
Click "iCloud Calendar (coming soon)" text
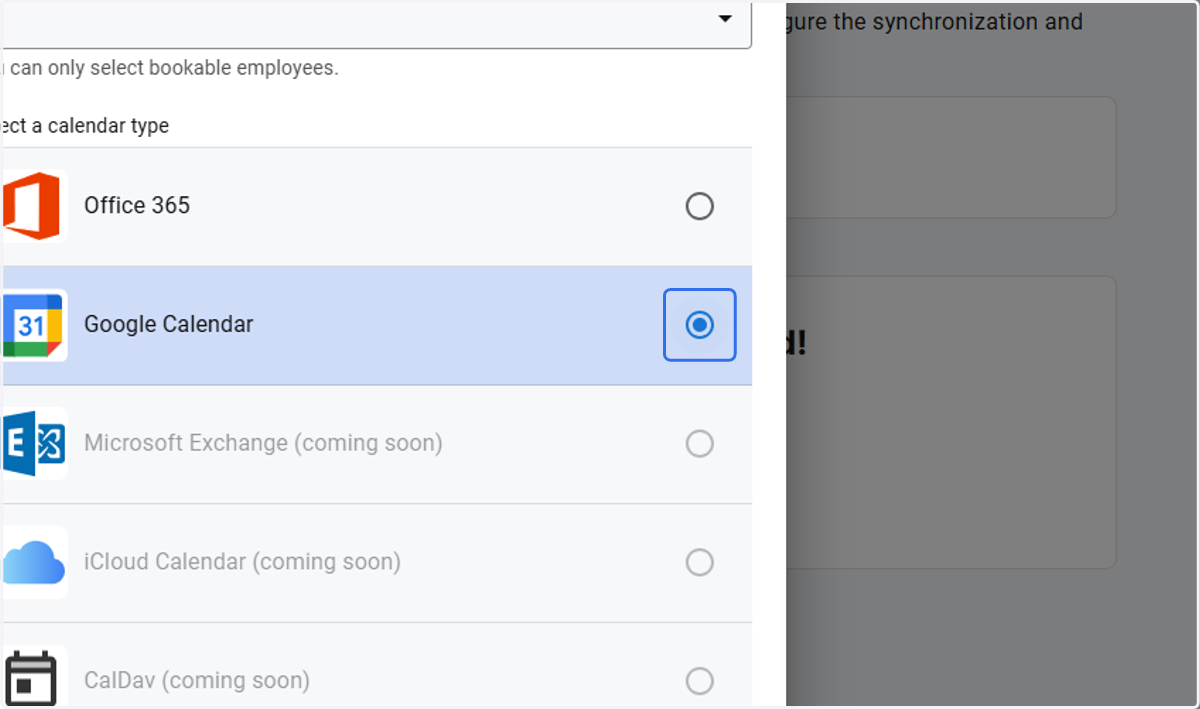[x=242, y=562]
